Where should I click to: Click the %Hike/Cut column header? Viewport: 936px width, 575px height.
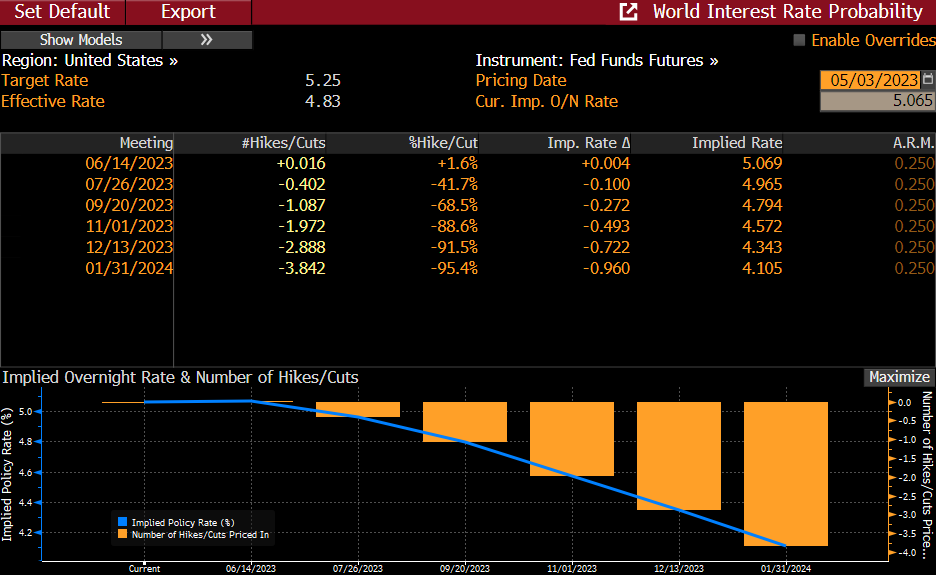443,143
